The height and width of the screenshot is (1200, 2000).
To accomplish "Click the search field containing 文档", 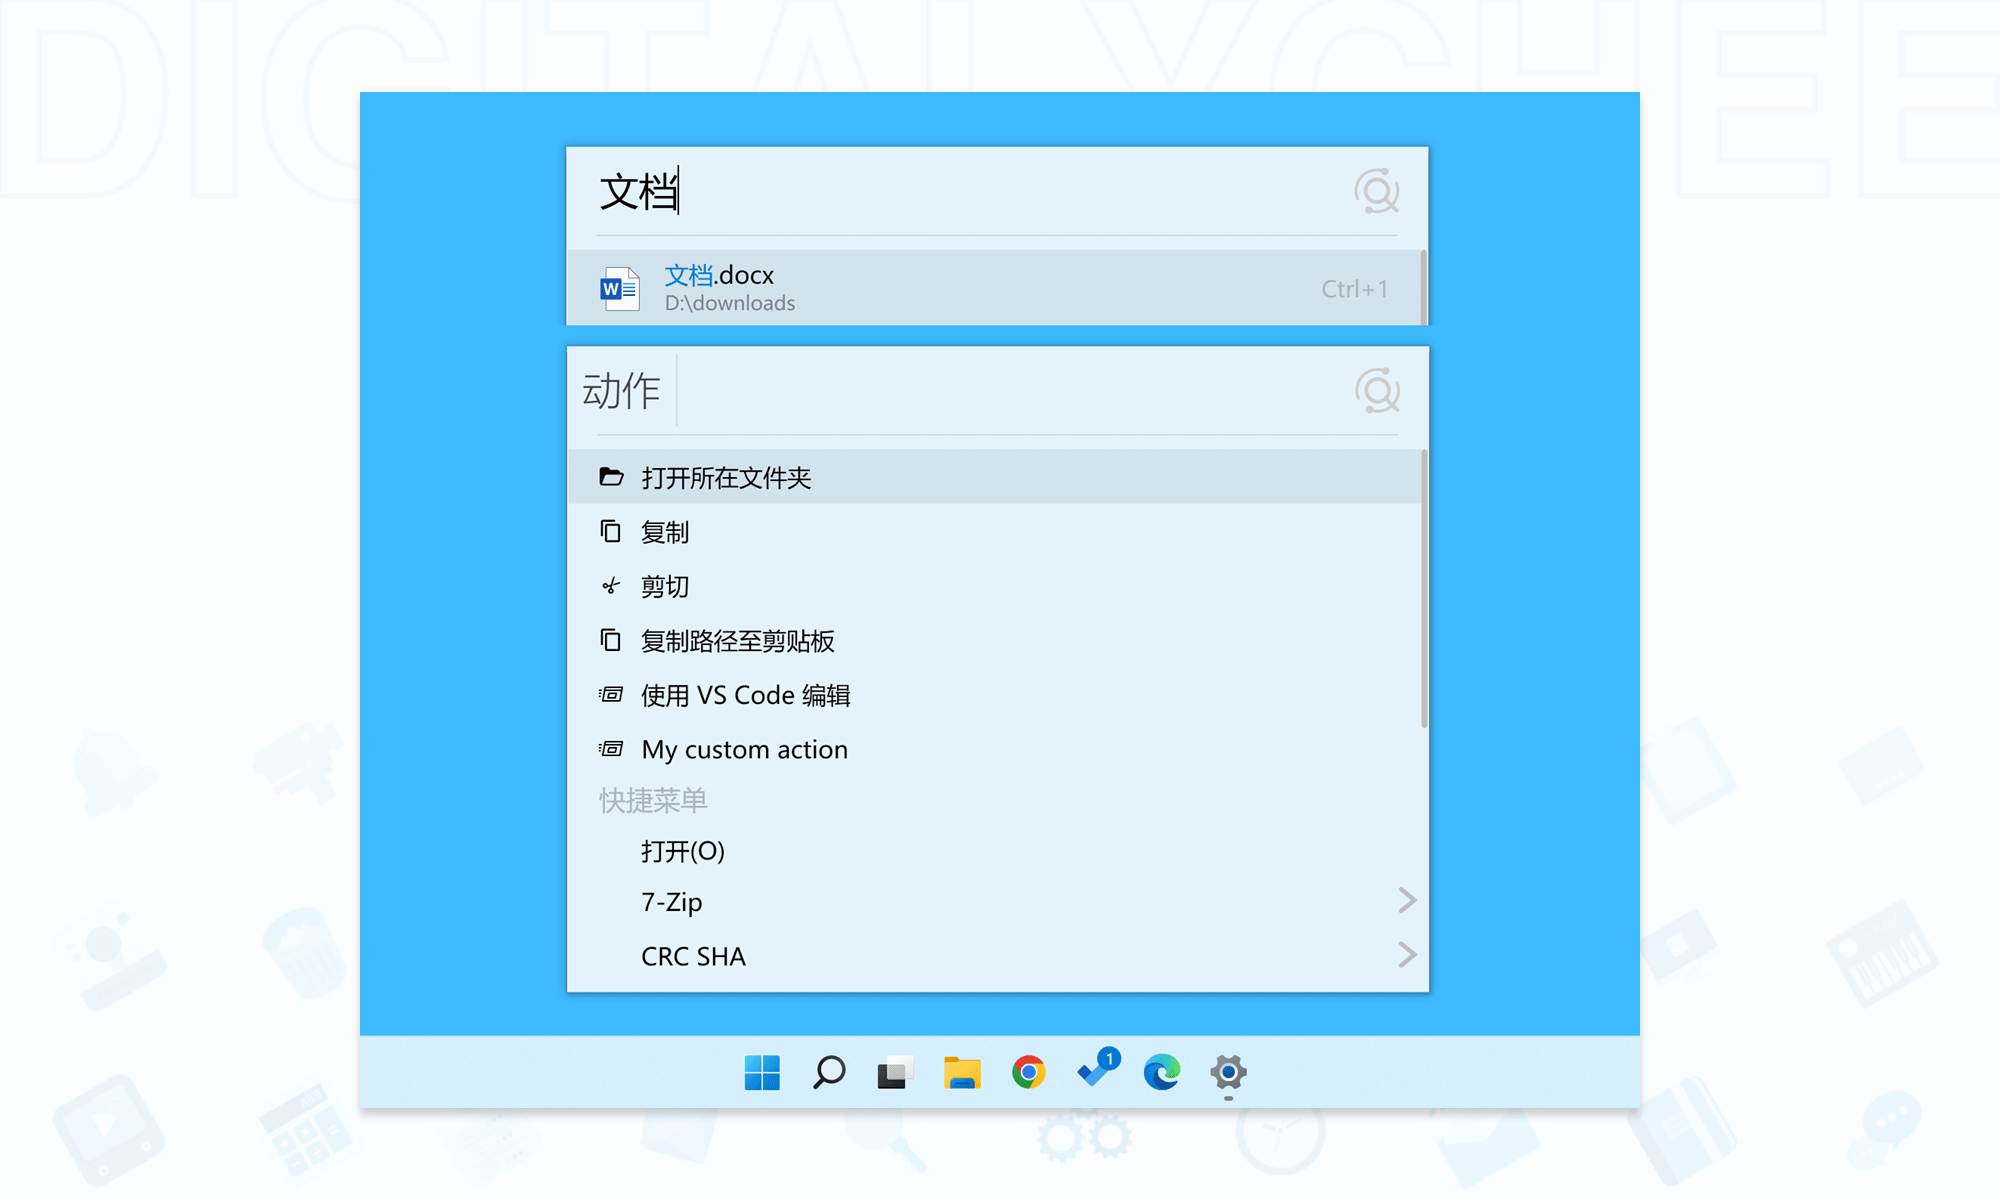I will coord(960,191).
